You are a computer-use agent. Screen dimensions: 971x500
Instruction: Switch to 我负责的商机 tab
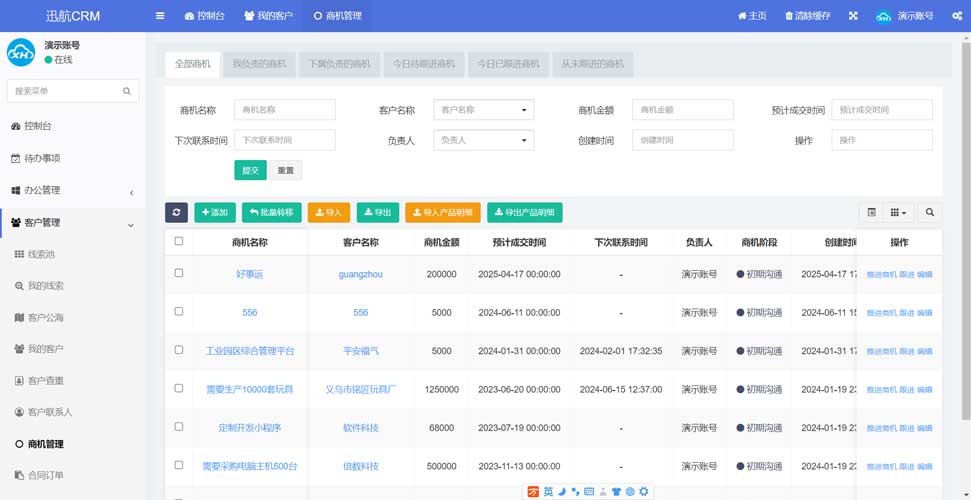[x=259, y=64]
